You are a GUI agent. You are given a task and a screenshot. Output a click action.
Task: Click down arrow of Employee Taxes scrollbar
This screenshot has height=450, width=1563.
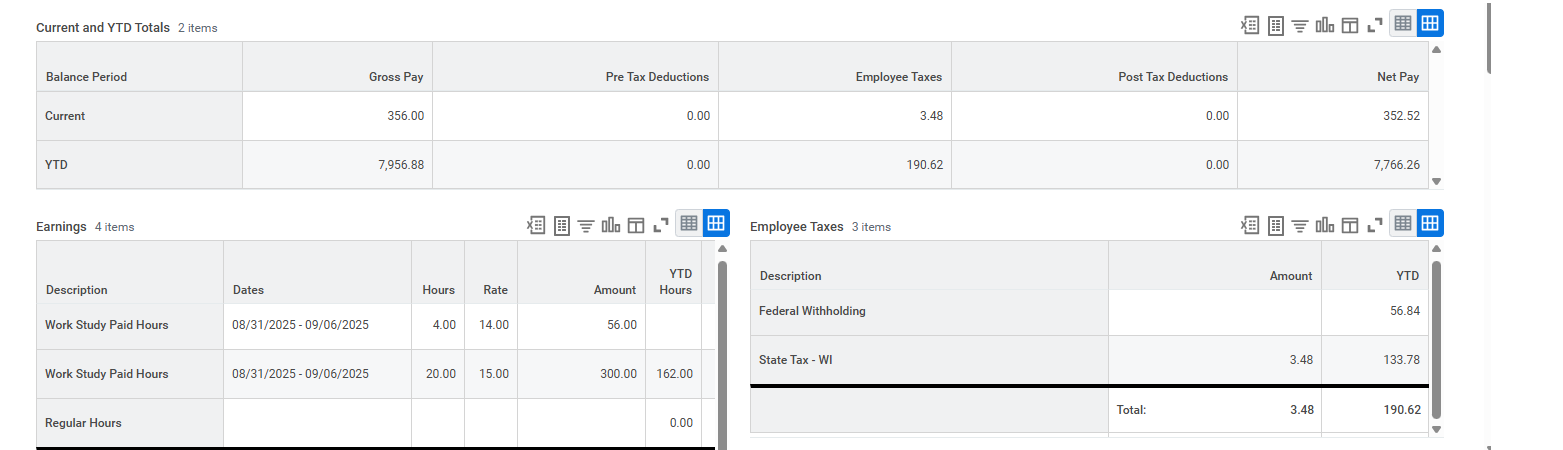point(1437,429)
